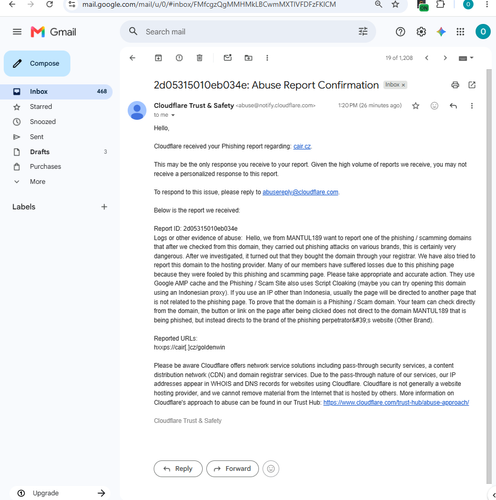Click sender name Cloudflare Trust & Safety

tap(194, 105)
